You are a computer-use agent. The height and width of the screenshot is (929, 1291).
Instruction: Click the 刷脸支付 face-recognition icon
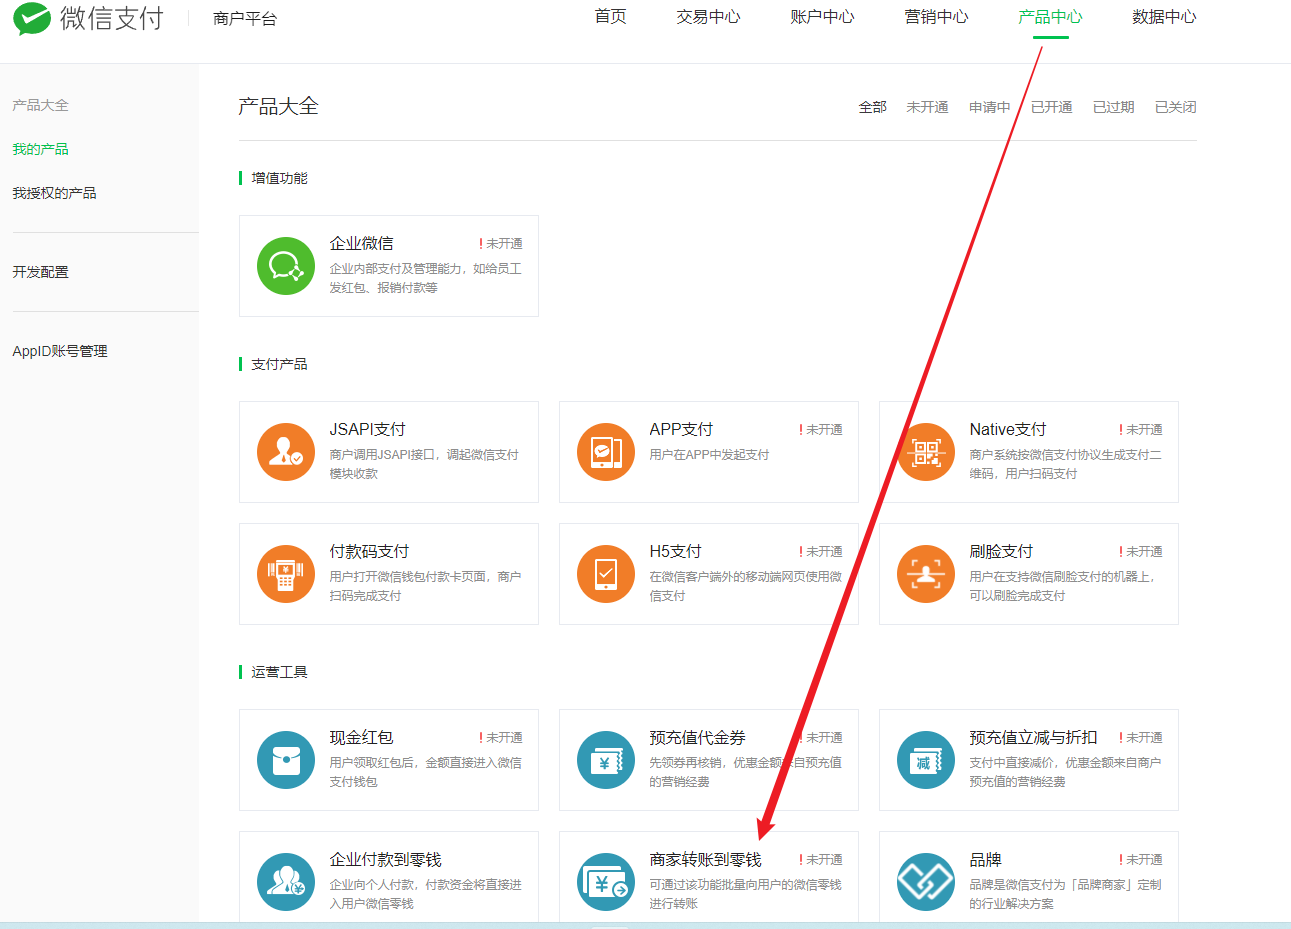(x=925, y=574)
